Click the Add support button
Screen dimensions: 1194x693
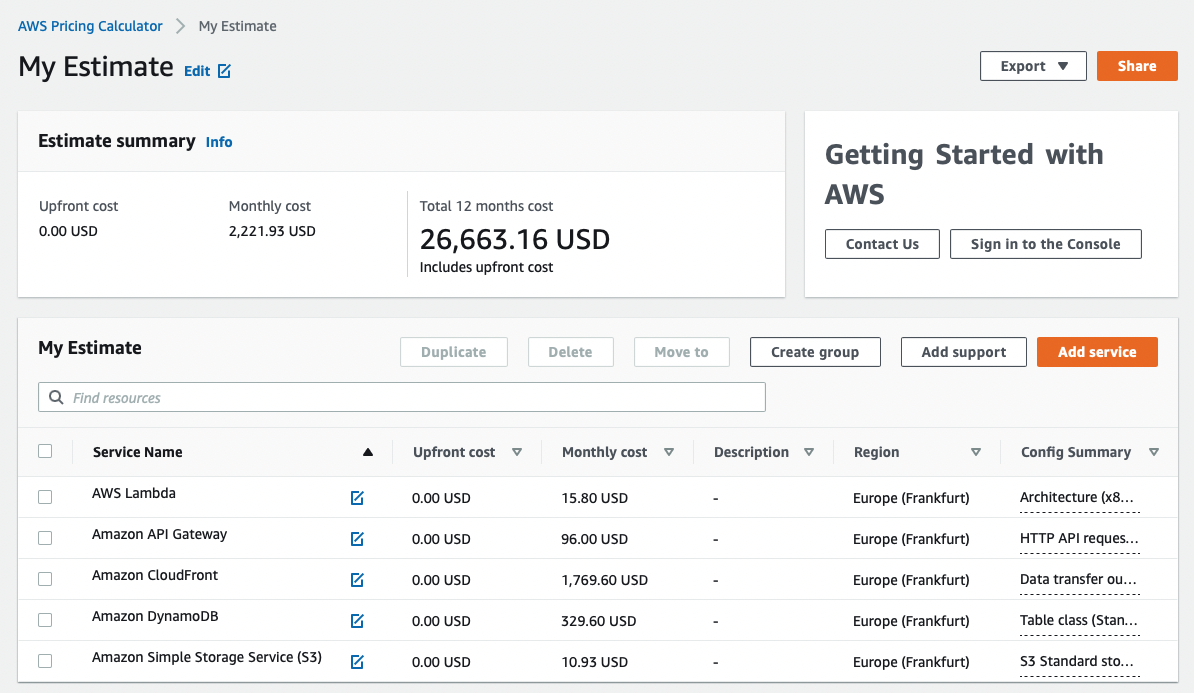click(963, 352)
